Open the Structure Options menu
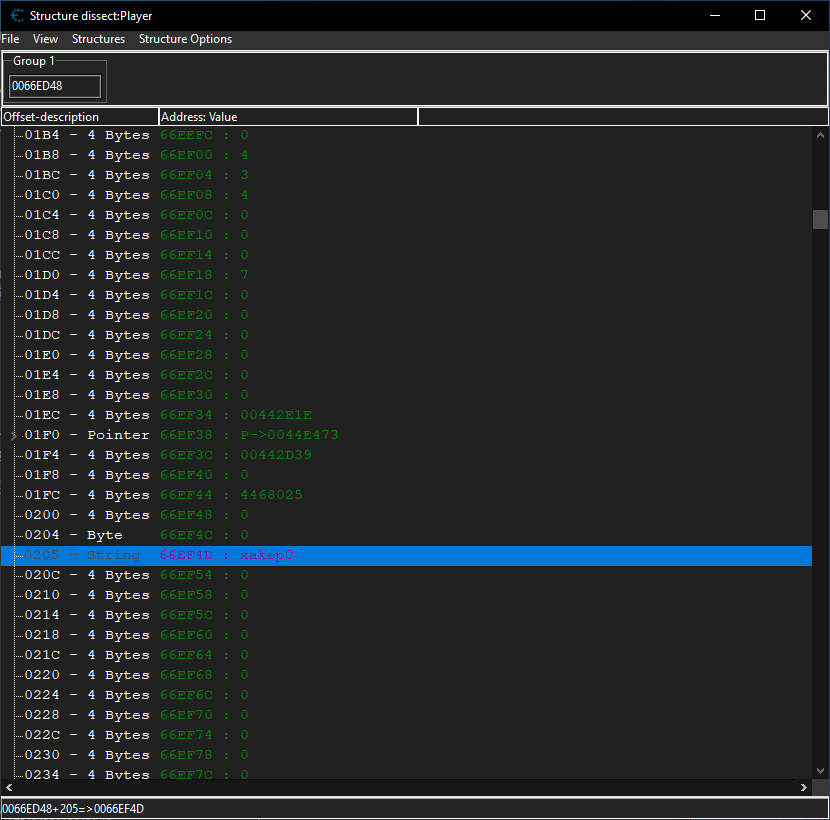 point(185,39)
